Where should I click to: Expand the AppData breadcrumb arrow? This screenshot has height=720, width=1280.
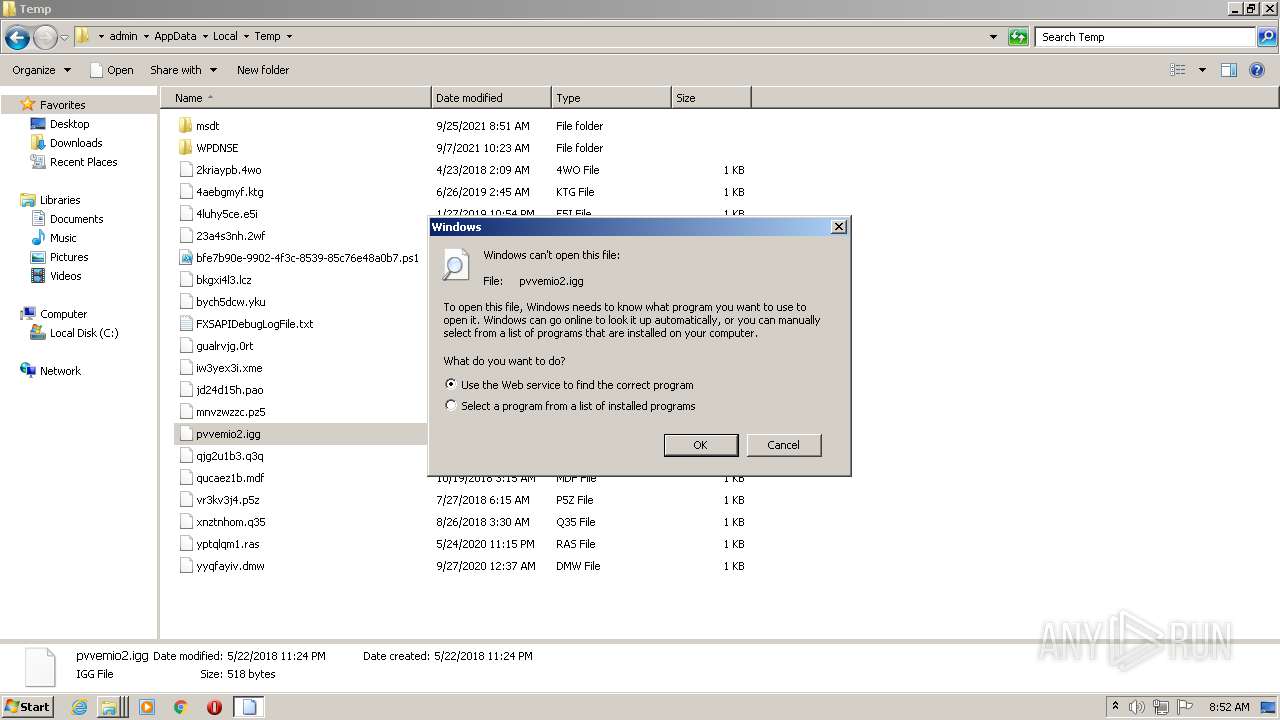(x=205, y=37)
